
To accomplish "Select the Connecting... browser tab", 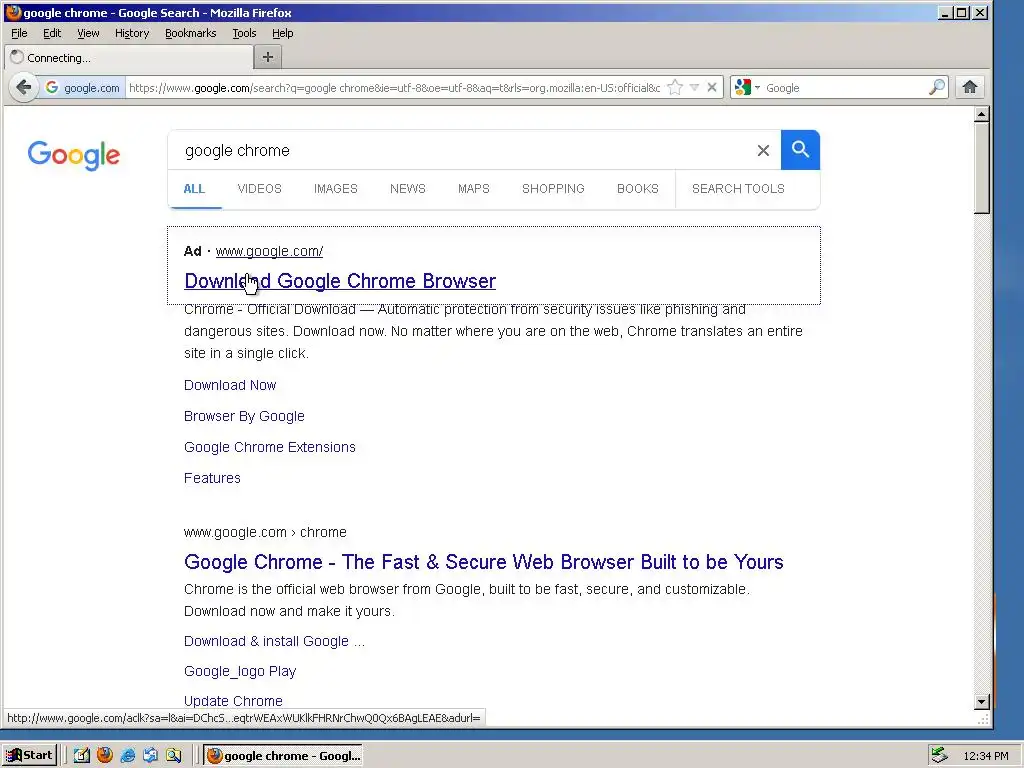I will pos(129,57).
